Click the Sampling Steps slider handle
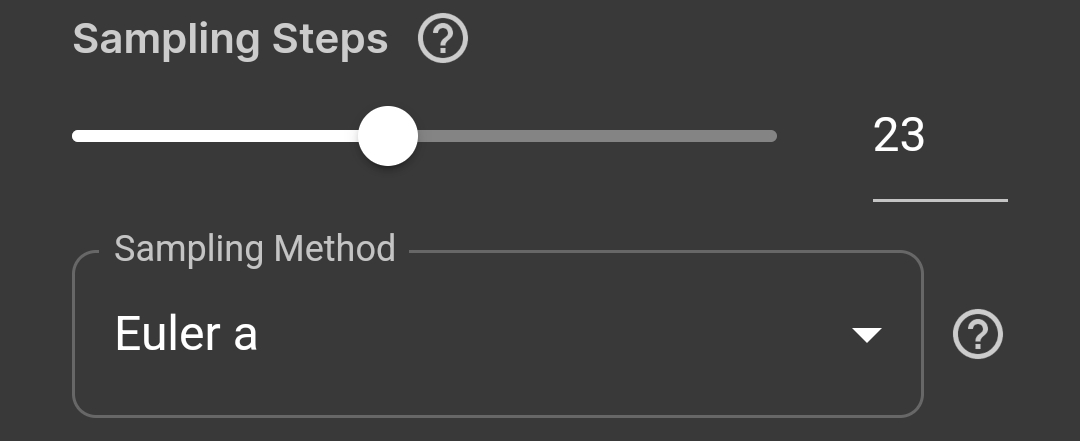 [x=387, y=136]
